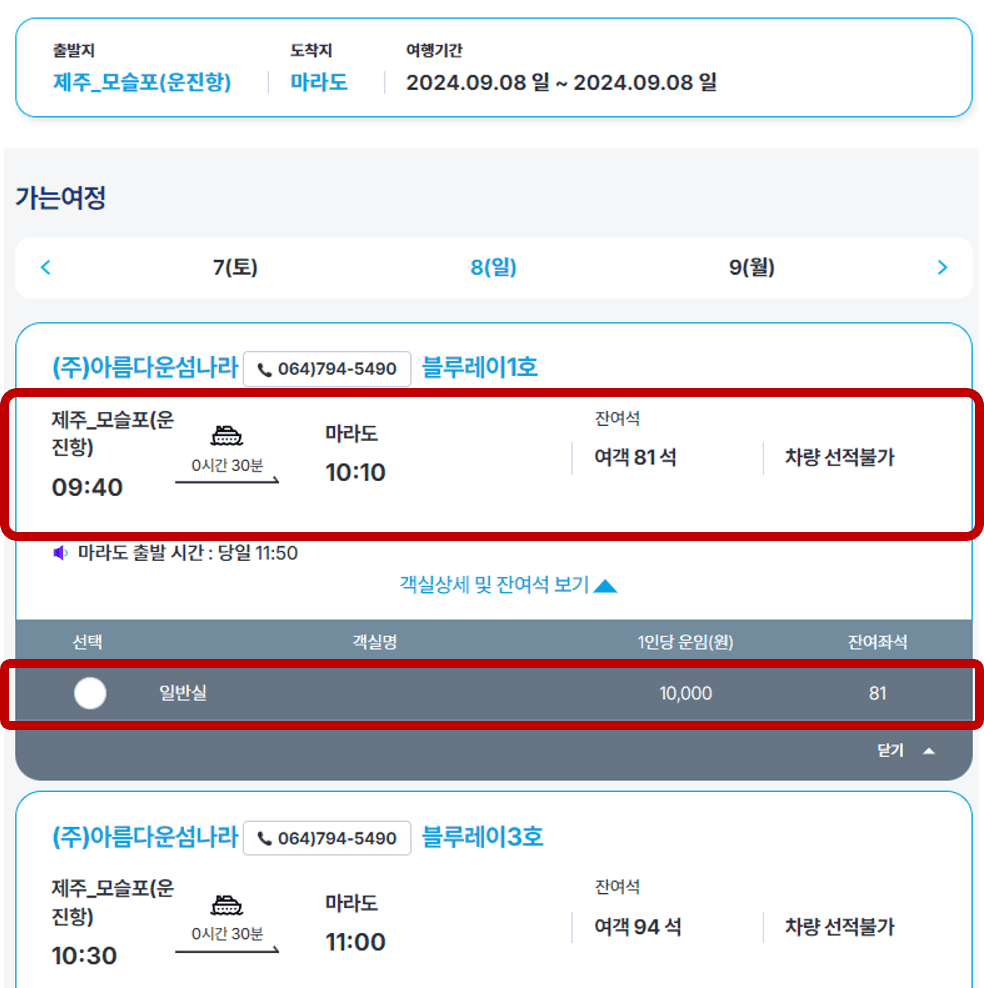Click the phone icon in 블루레이3호 contact button
Screen dimensions: 984x988
click(x=266, y=838)
